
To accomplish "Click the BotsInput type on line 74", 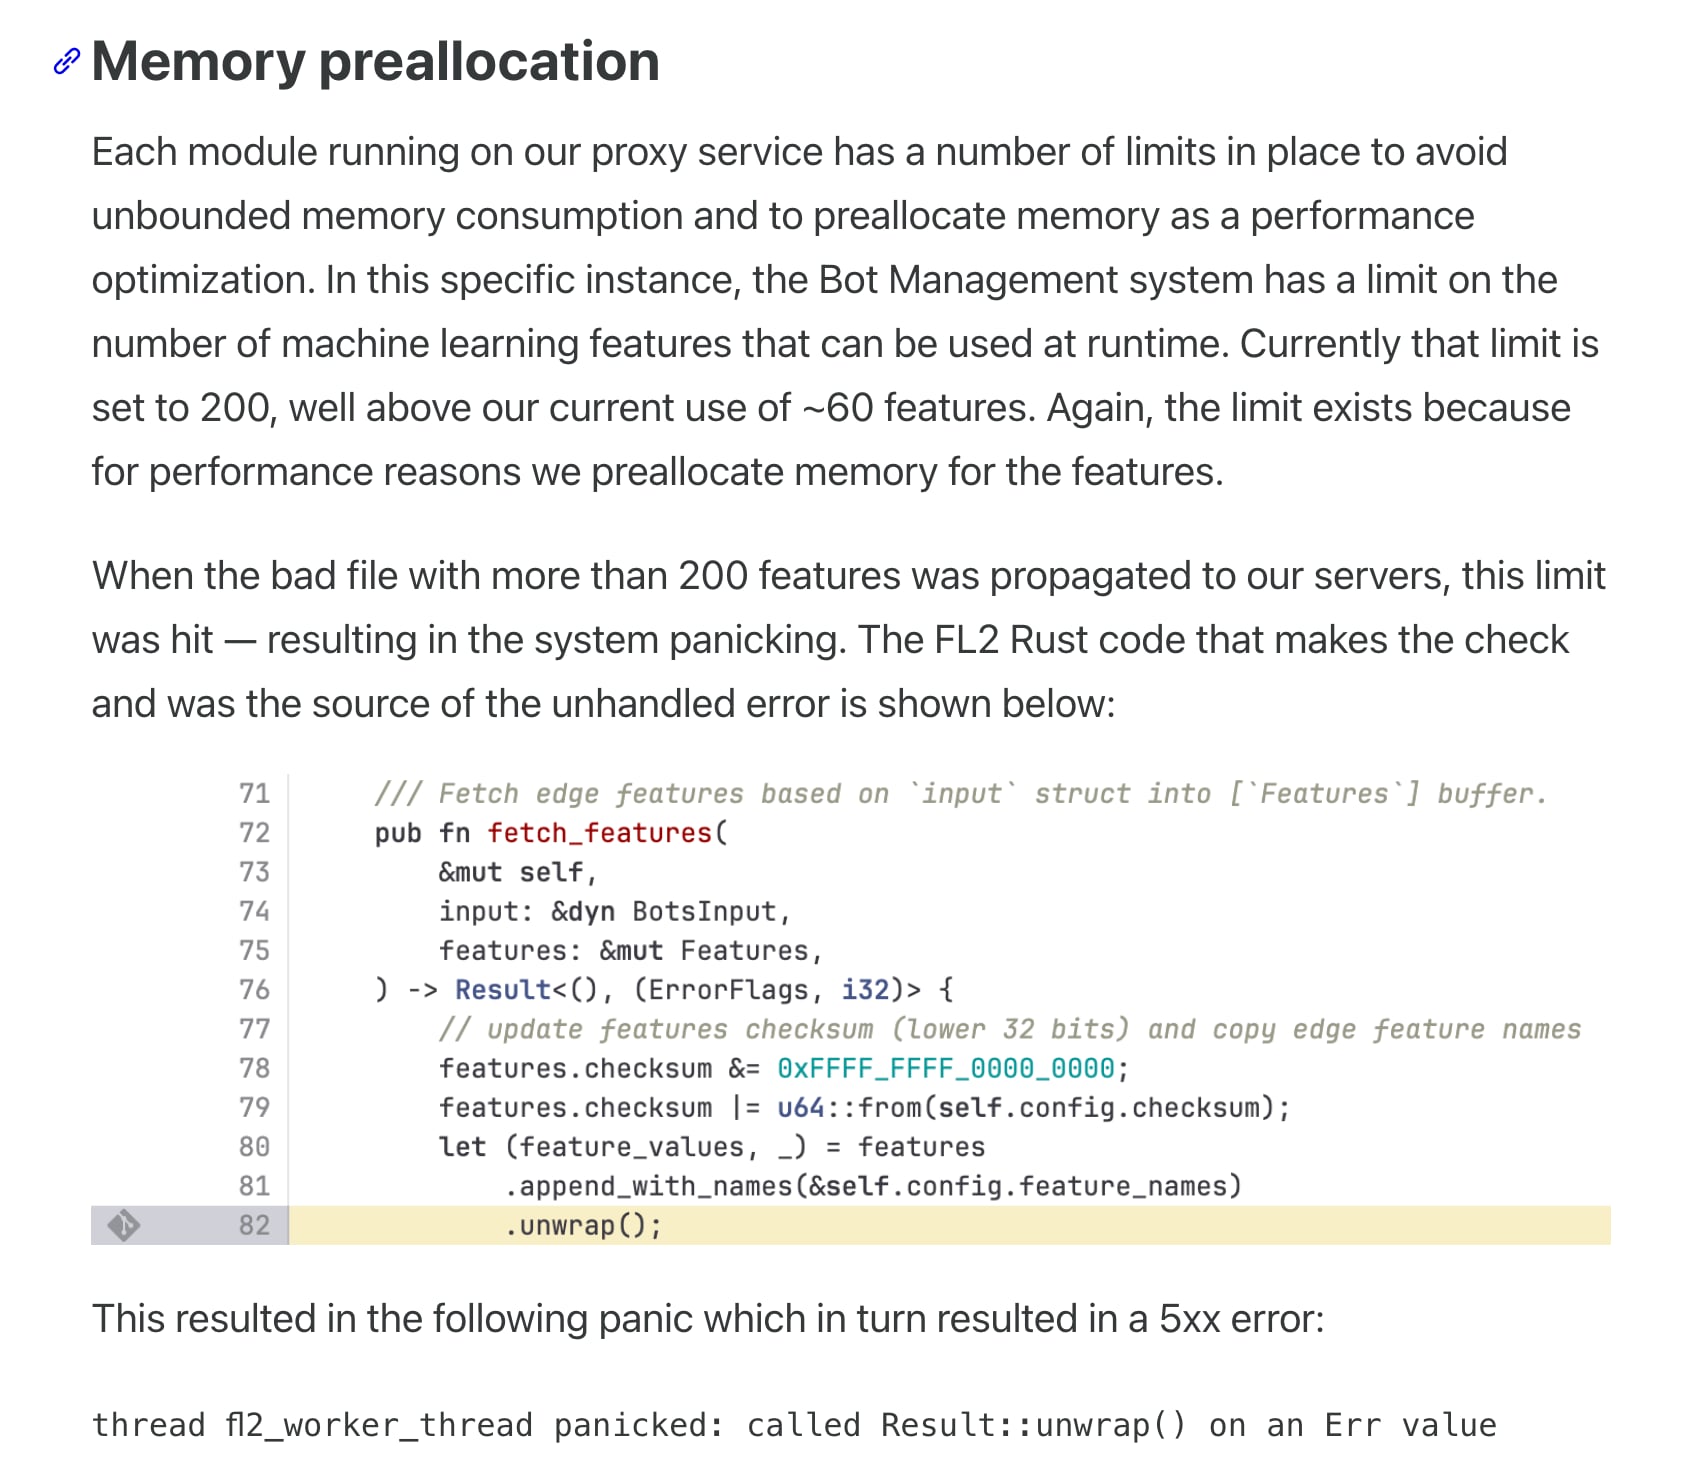I will (703, 912).
